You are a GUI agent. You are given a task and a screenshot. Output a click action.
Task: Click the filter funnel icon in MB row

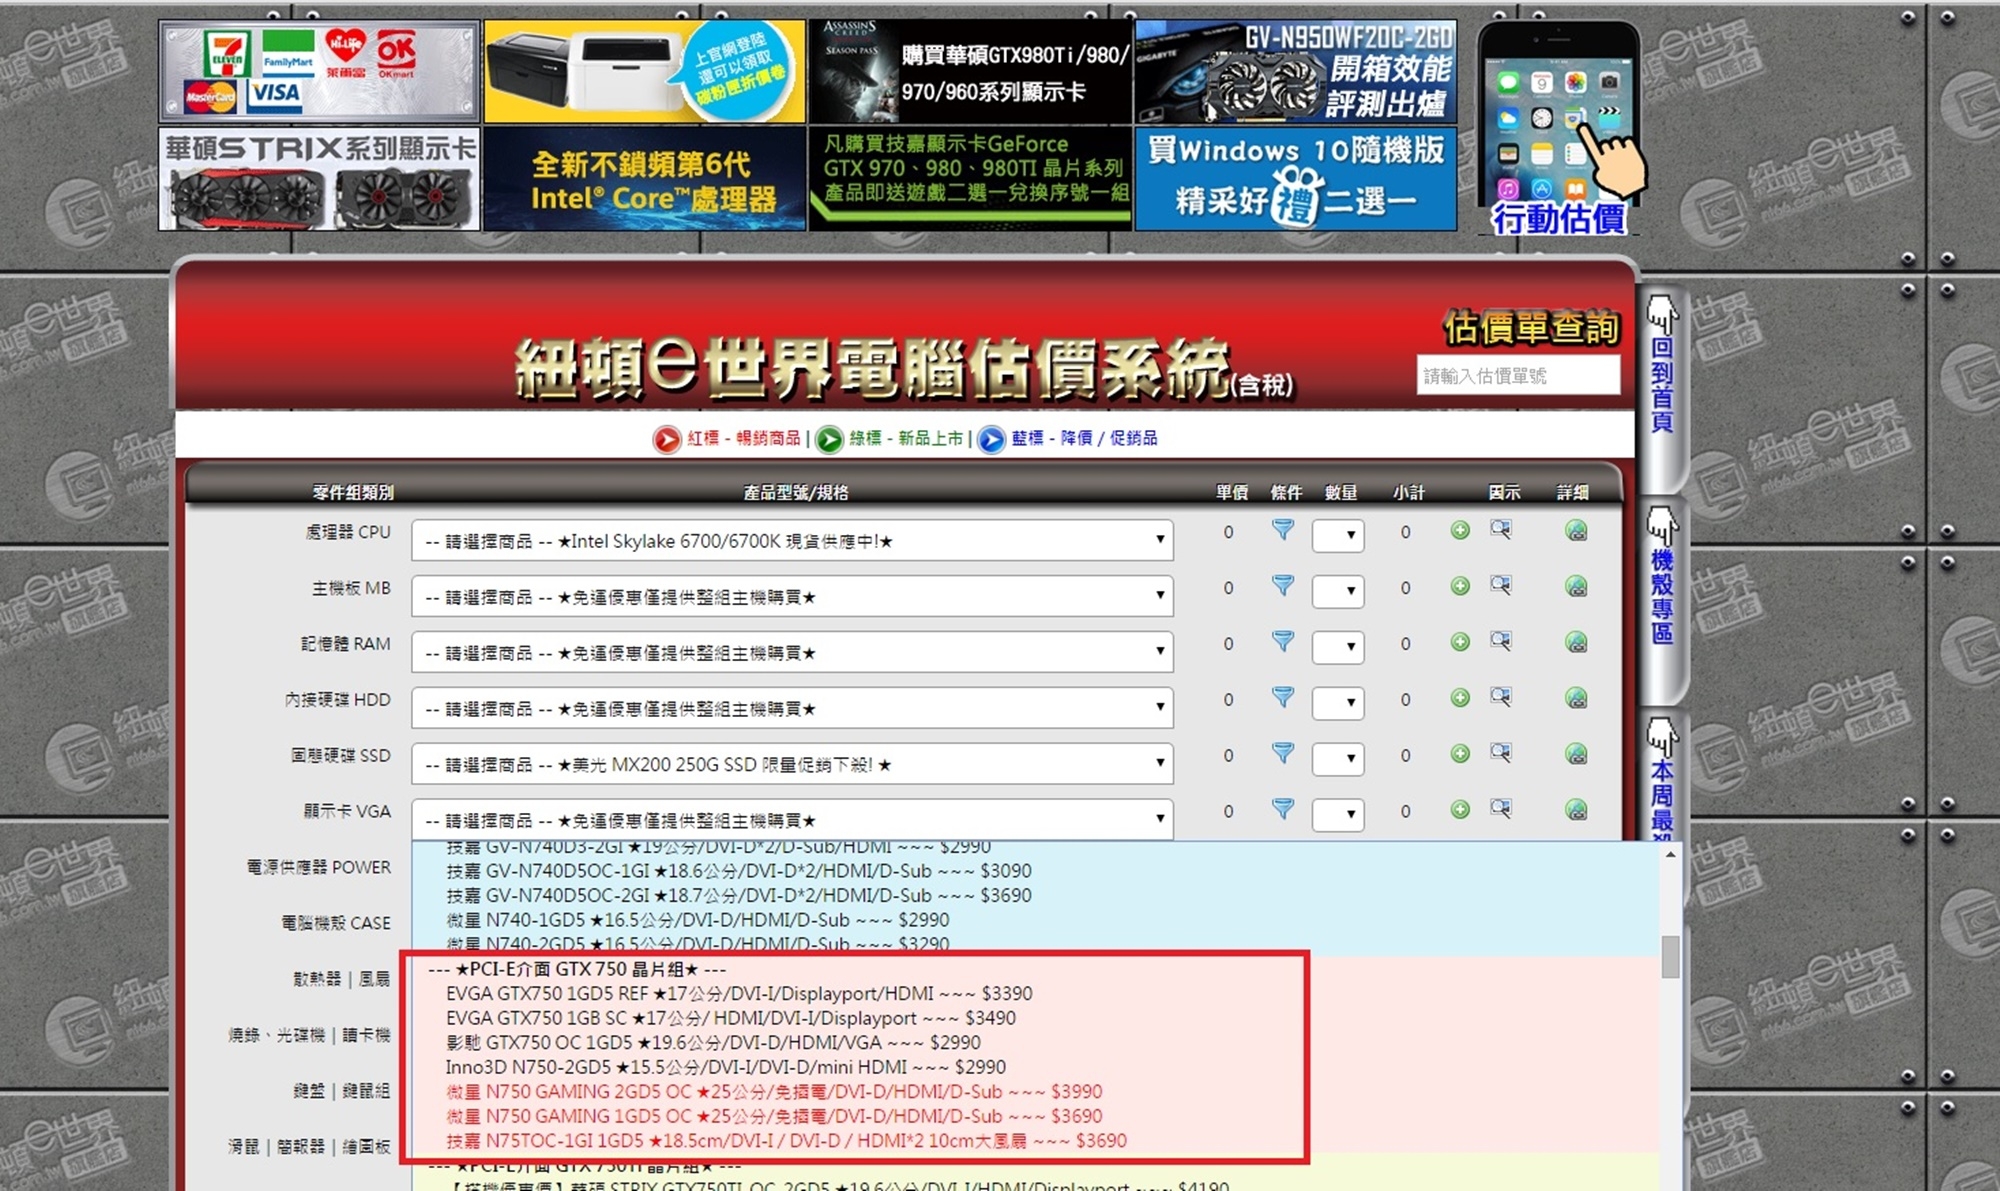[x=1283, y=586]
